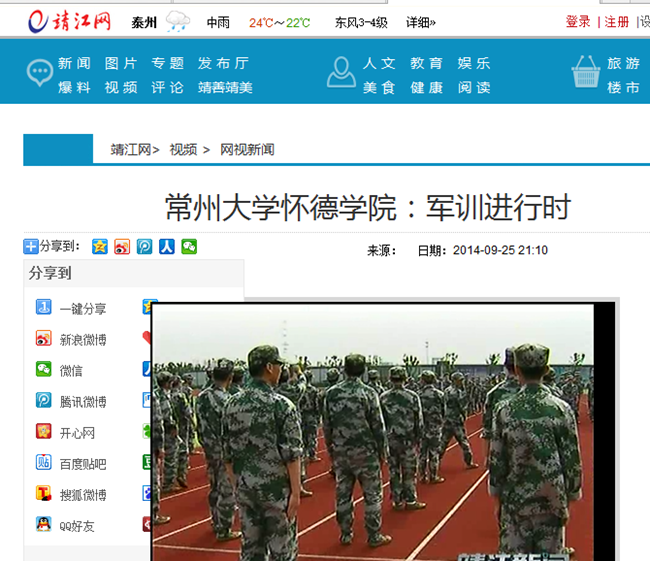Go to 网视新闻 breadcrumb link
This screenshot has width=650, height=561.
(247, 149)
